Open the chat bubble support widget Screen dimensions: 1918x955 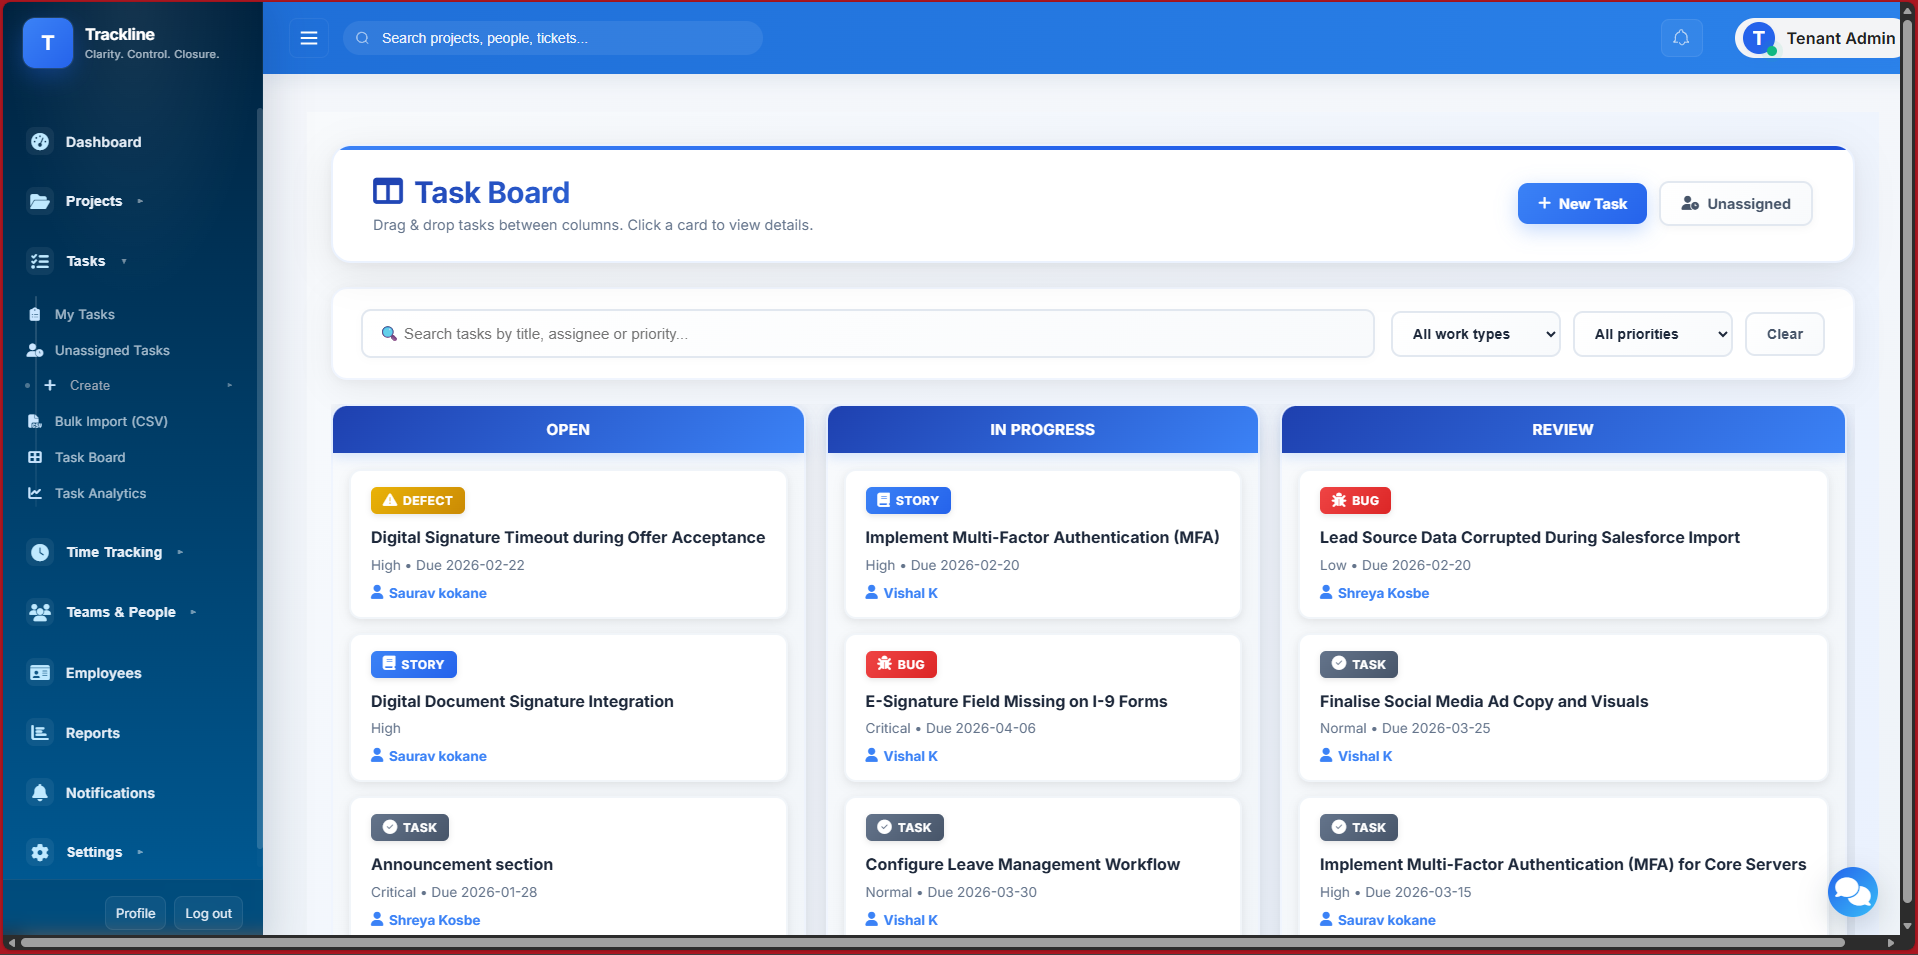(1852, 891)
